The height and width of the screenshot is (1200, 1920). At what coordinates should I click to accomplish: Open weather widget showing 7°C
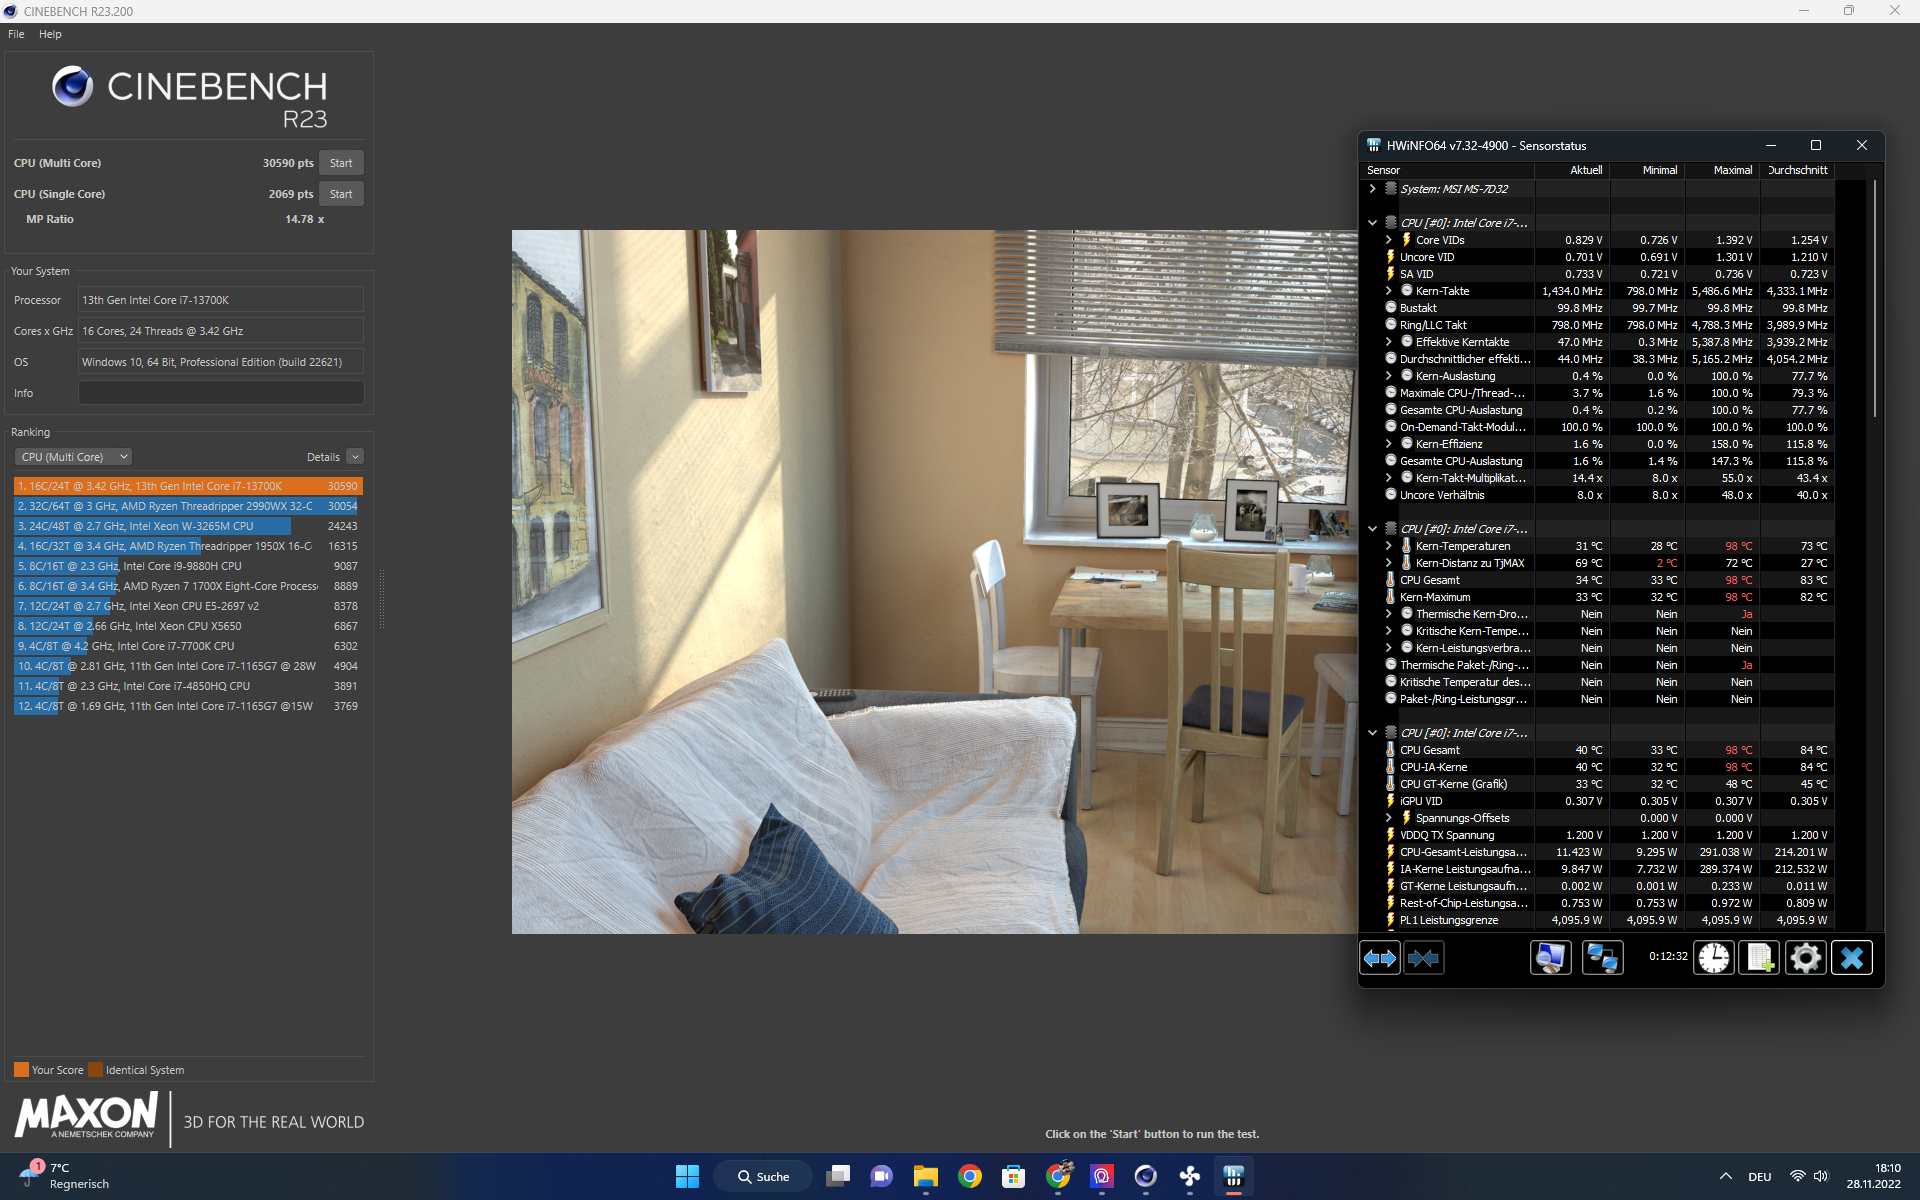65,1176
